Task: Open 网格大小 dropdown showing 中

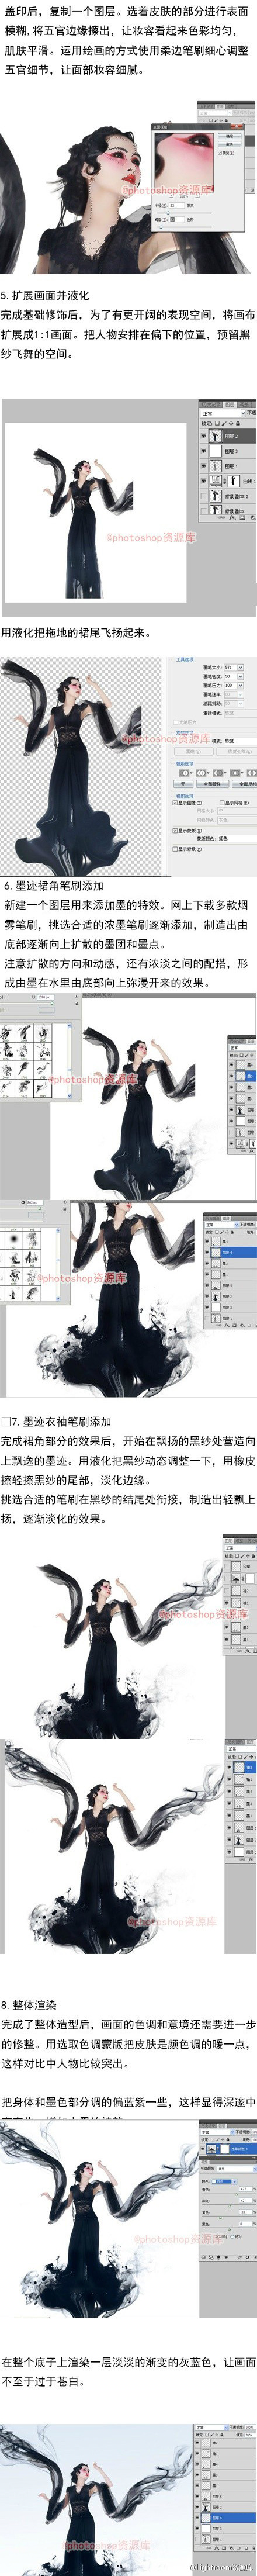Action: click(x=237, y=810)
